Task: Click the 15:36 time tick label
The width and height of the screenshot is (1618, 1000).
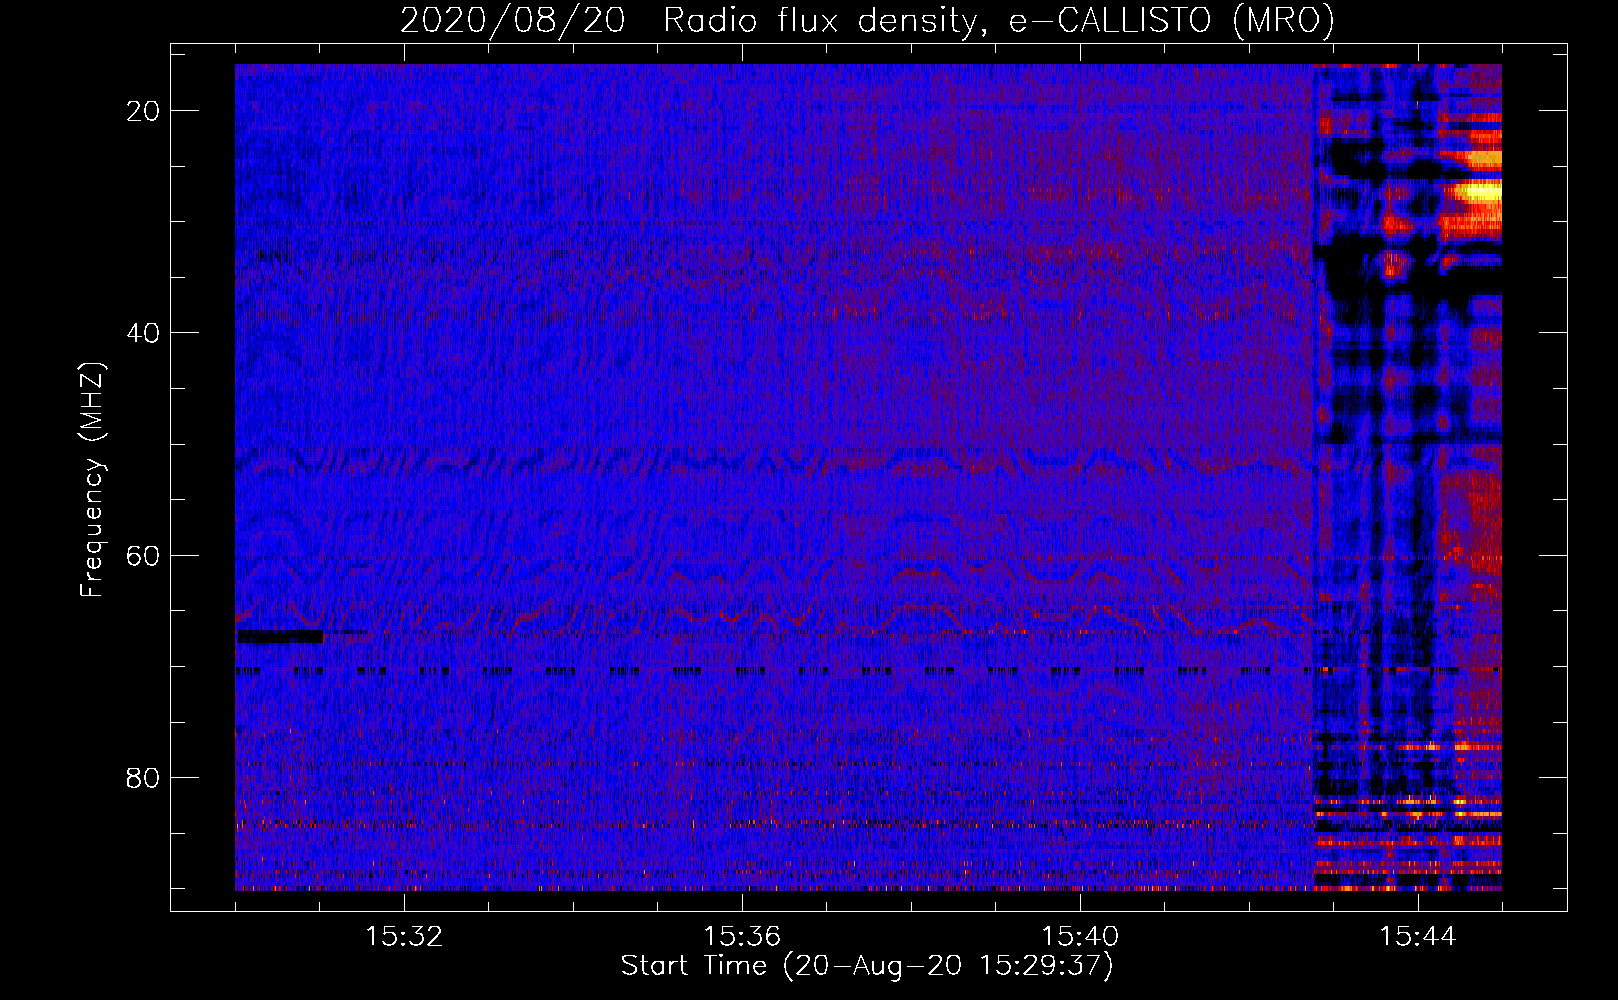Action: pyautogui.click(x=742, y=937)
